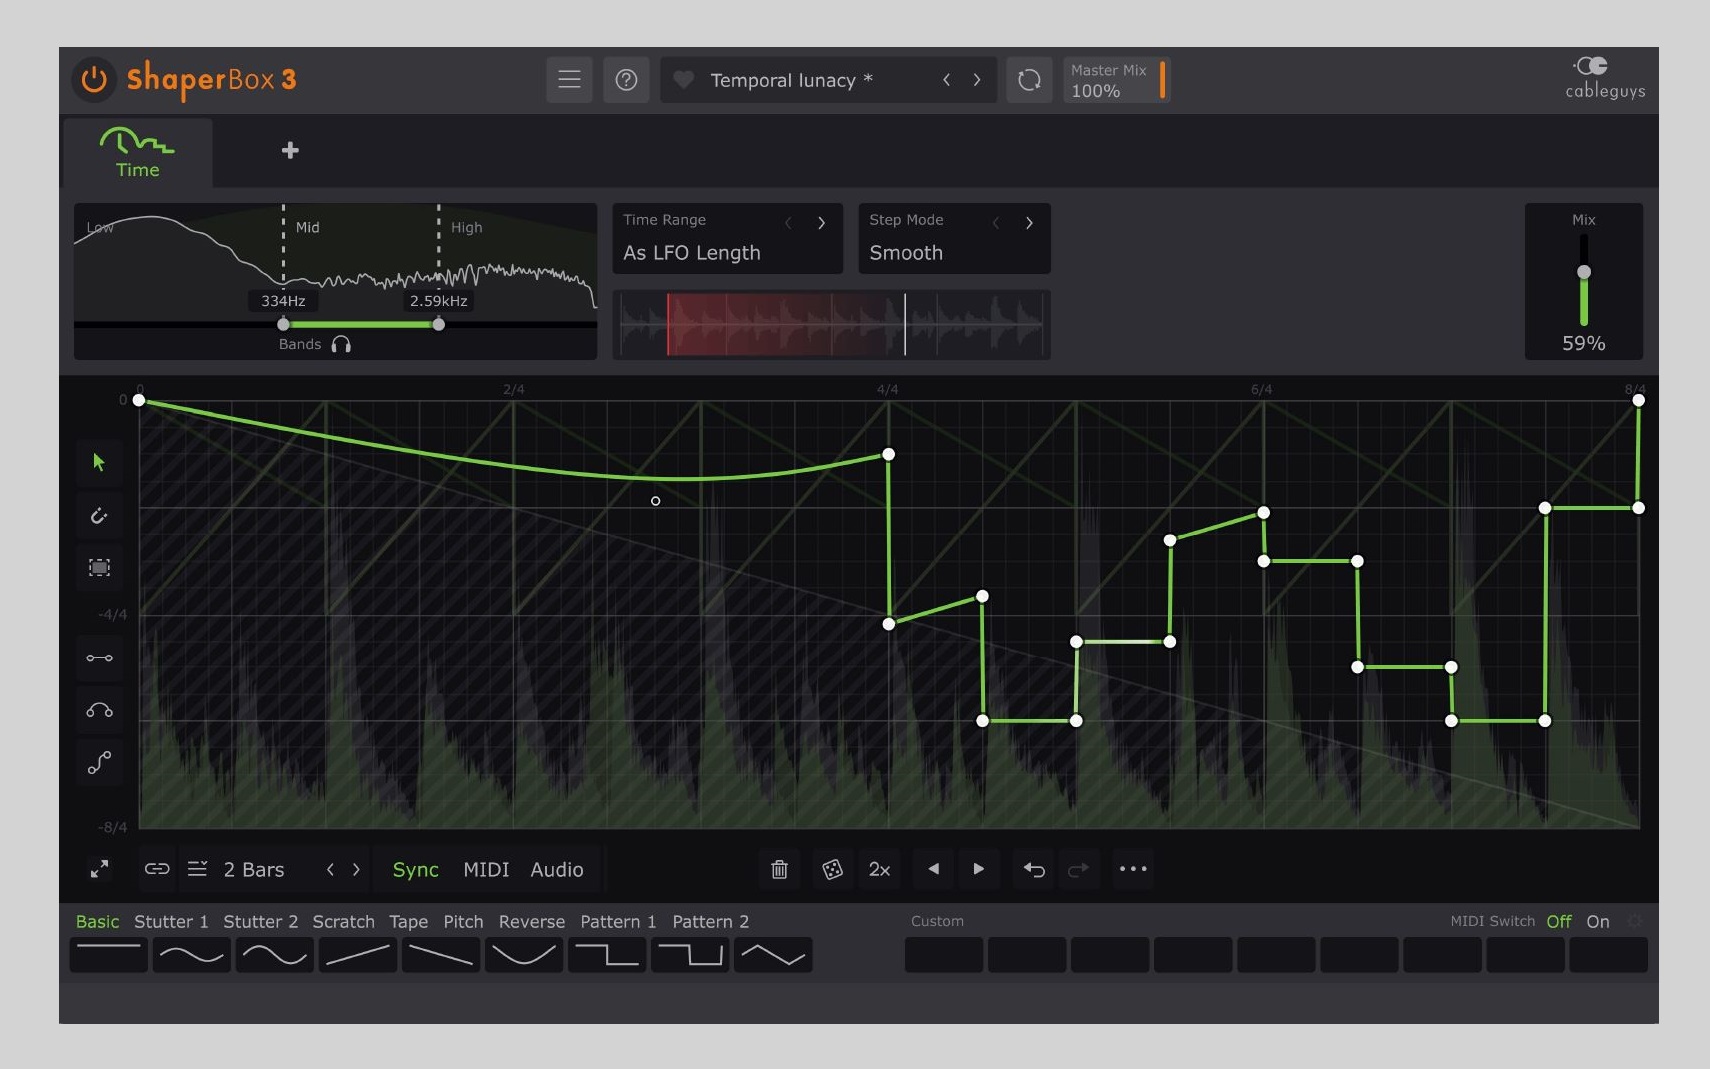Open the help question mark
The height and width of the screenshot is (1069, 1710).
[626, 80]
